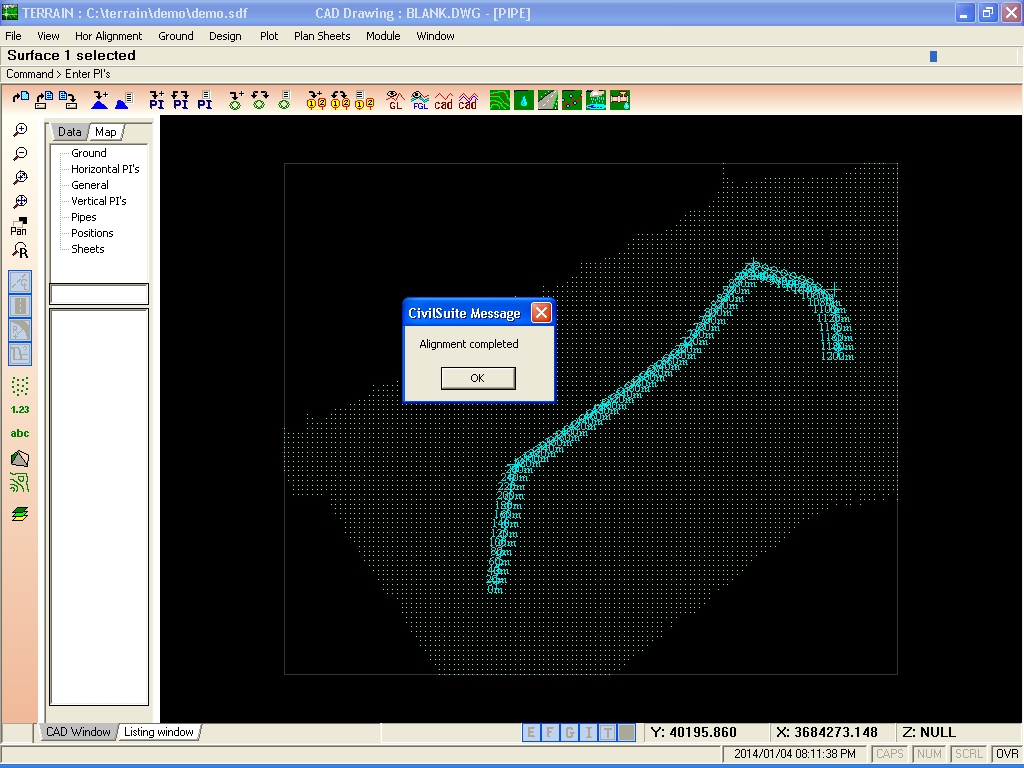Click the zoom out magnifier icon
Screen dimensions: 1024x768
pyautogui.click(x=20, y=153)
